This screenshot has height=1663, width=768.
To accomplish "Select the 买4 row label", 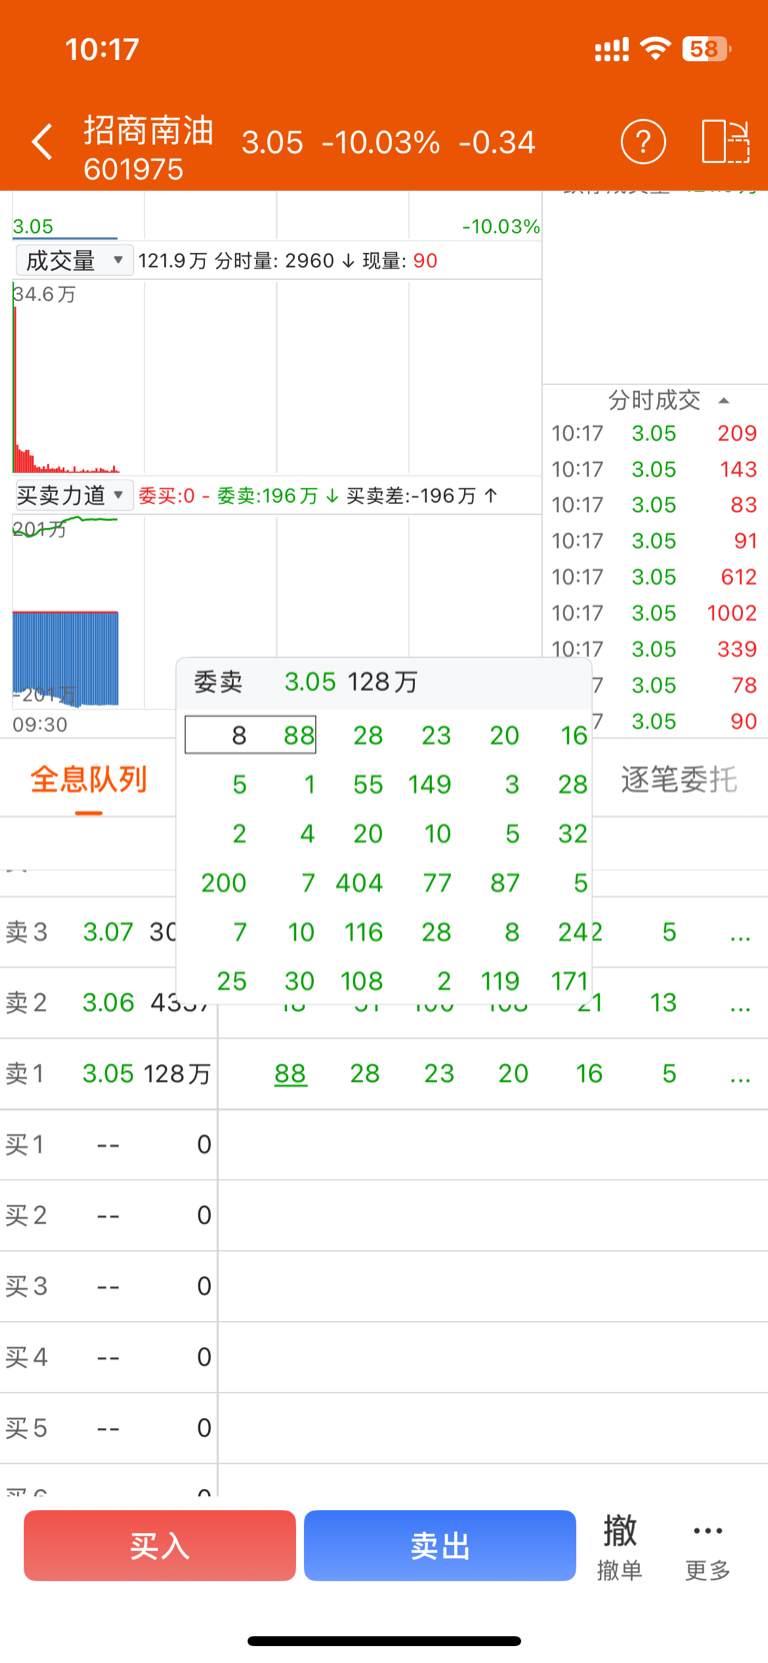I will pos(26,1358).
